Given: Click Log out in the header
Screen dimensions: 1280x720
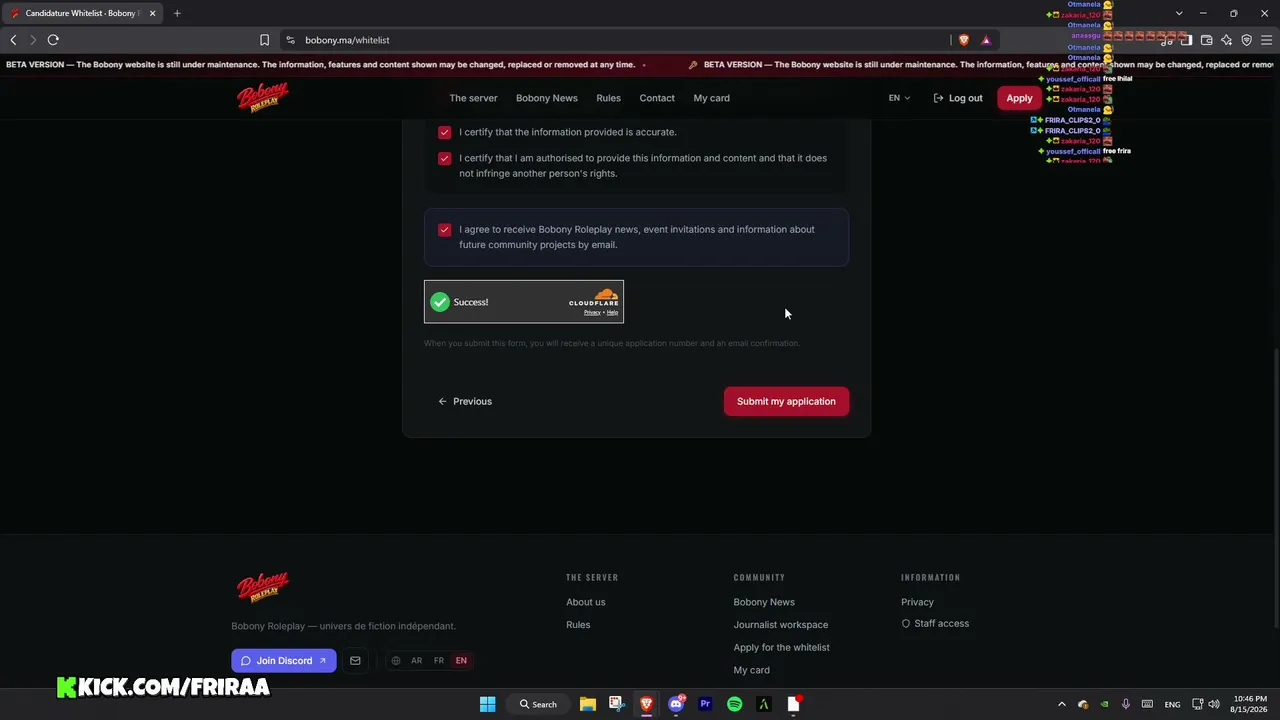Looking at the screenshot, I should 958,98.
